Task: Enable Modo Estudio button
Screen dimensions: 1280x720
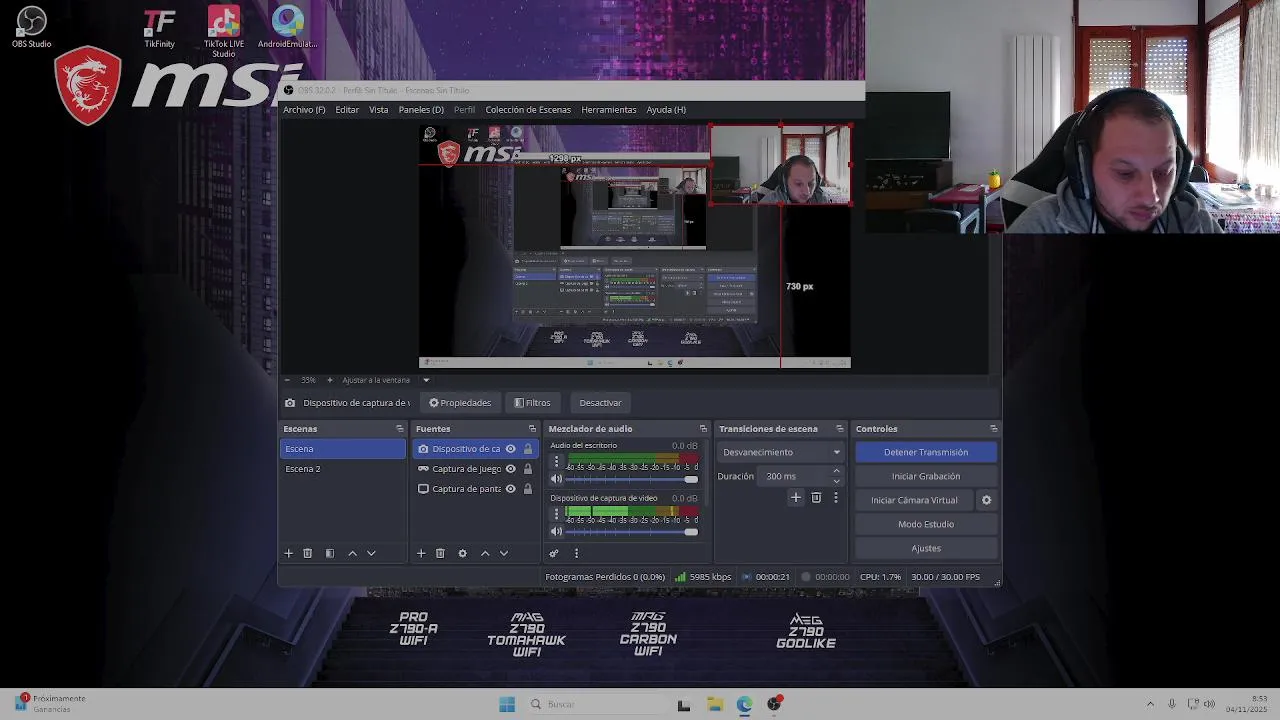Action: pyautogui.click(x=926, y=524)
